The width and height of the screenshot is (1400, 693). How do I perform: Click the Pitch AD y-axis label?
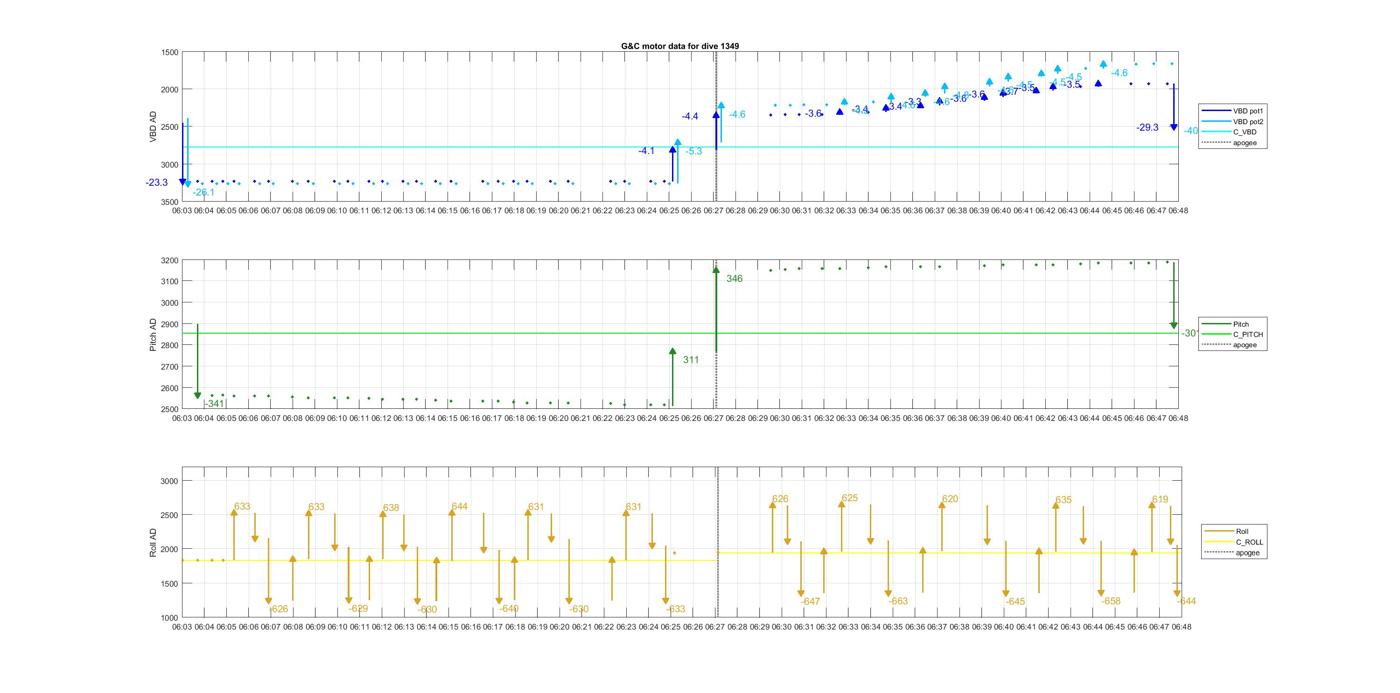coord(153,334)
